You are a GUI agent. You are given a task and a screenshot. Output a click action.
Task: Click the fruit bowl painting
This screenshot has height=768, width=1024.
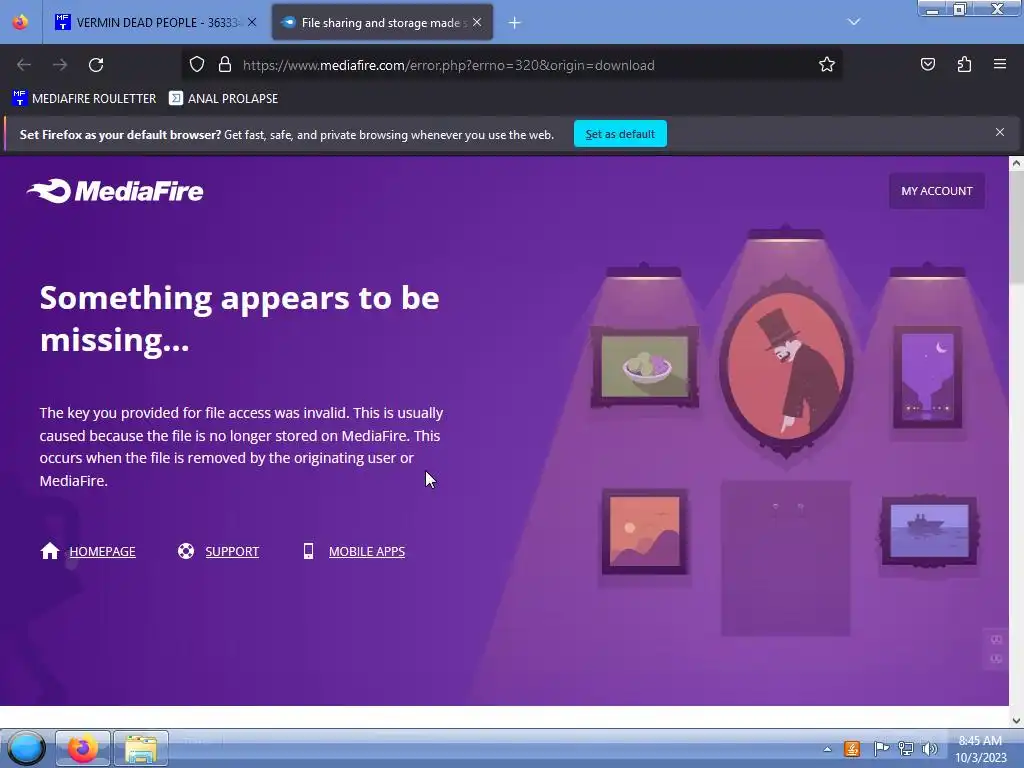click(645, 367)
